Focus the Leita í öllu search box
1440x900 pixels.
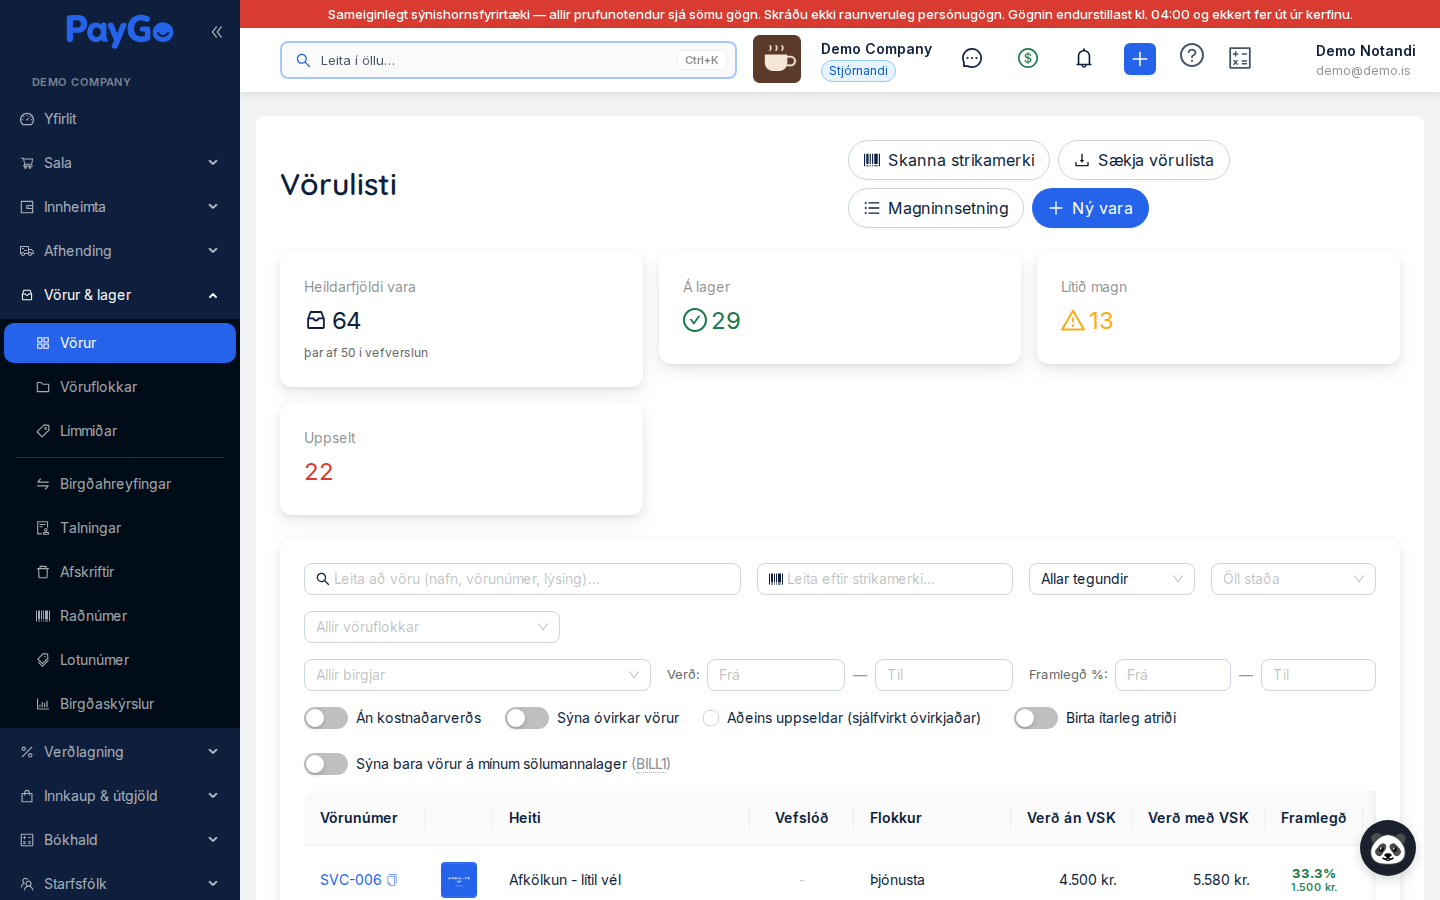pos(508,60)
